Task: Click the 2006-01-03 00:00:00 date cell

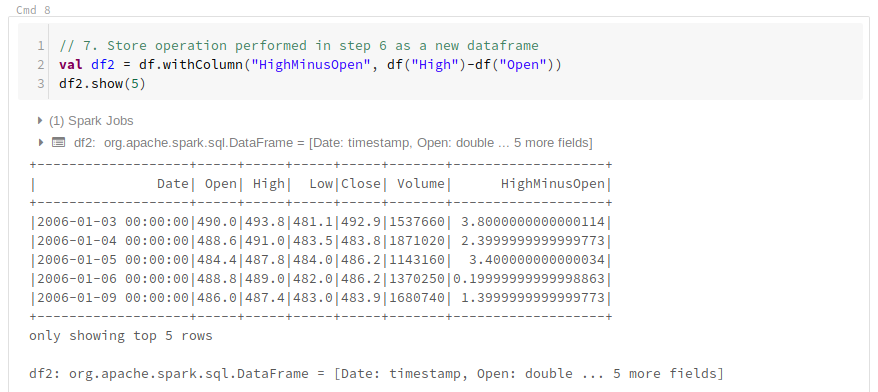Action: point(113,222)
